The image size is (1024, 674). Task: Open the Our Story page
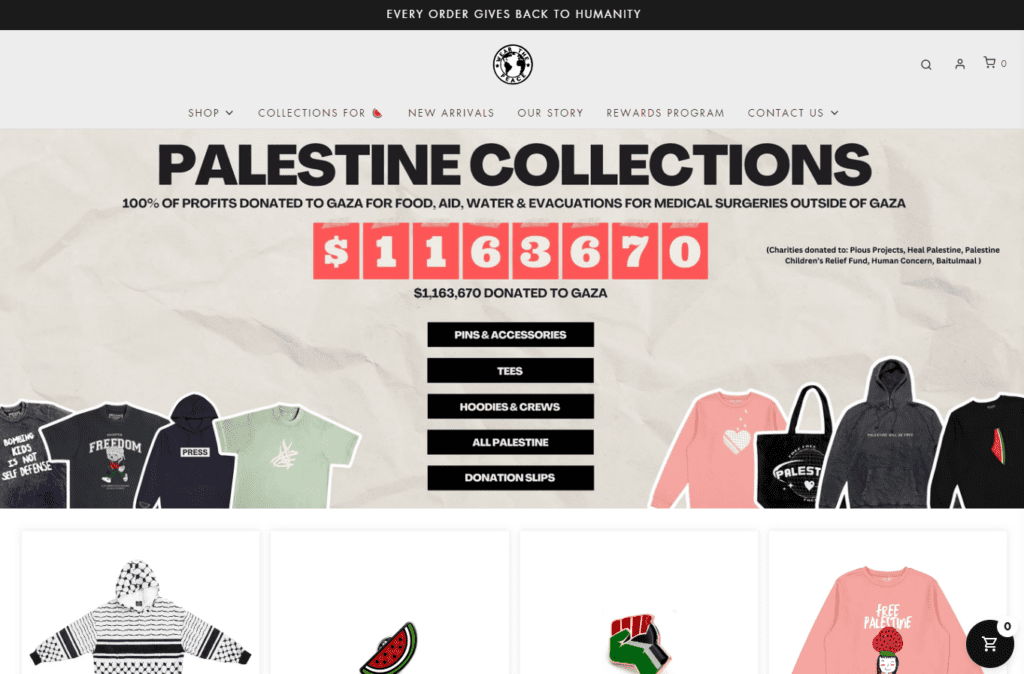[551, 113]
